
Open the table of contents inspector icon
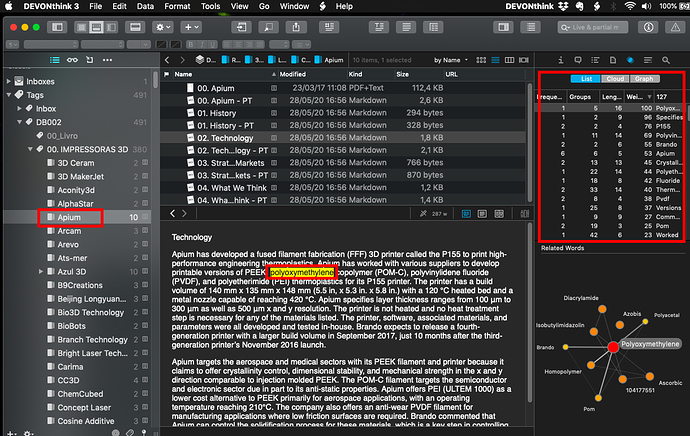click(x=595, y=60)
